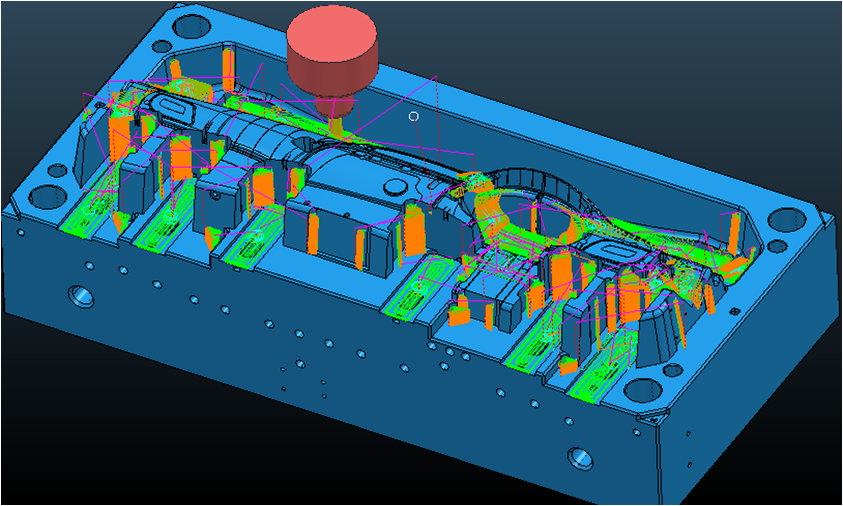Click the yellow cutter tip below holder
843x506 pixels.
[337, 125]
